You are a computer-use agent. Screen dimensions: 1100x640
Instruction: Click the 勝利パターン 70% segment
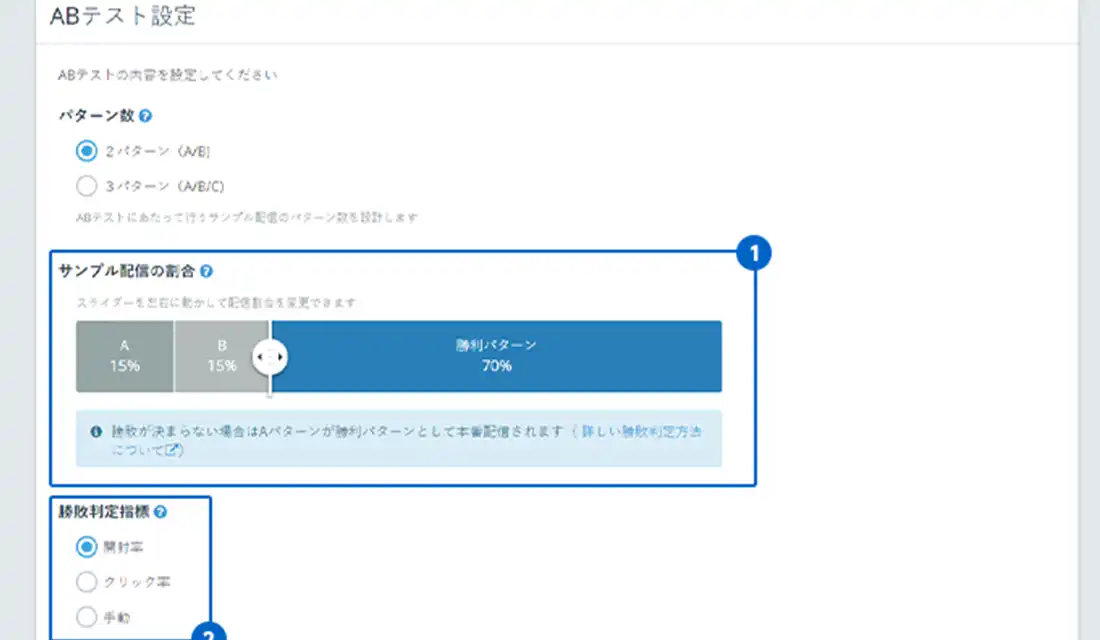point(497,356)
